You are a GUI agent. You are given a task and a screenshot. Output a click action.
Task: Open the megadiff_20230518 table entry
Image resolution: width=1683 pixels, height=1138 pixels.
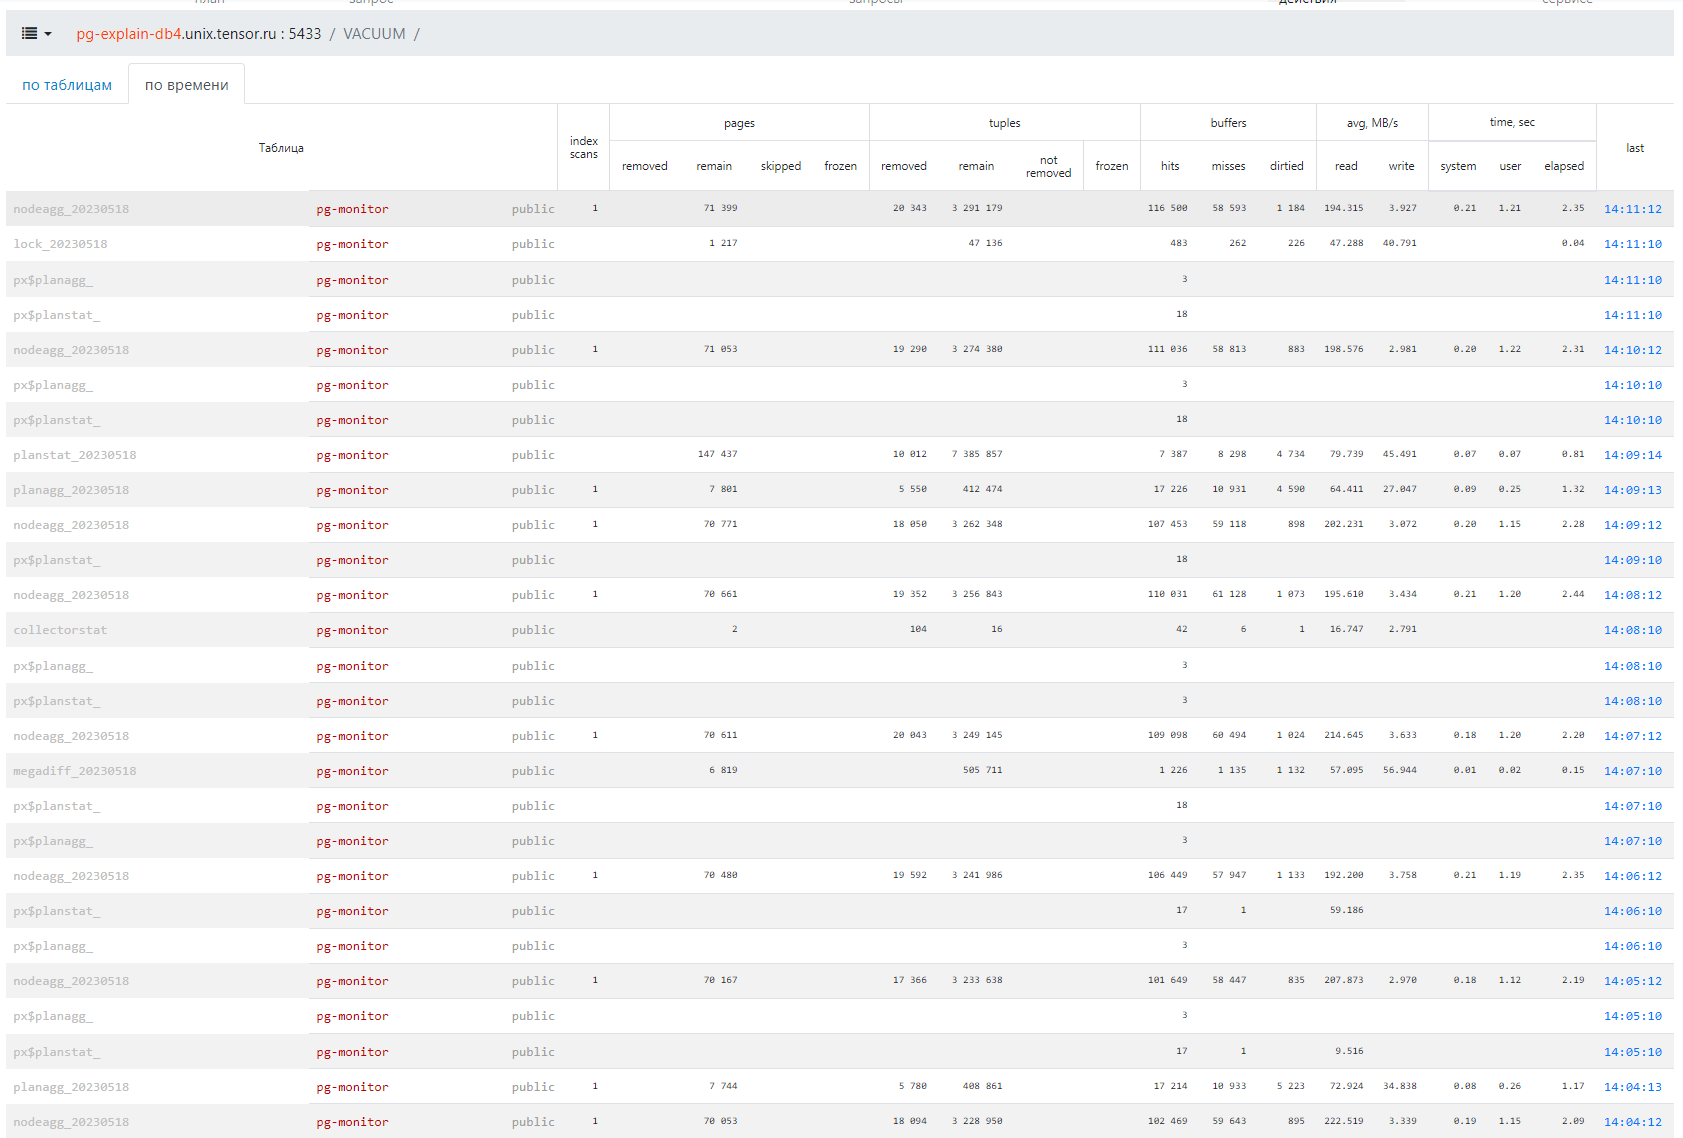click(75, 771)
